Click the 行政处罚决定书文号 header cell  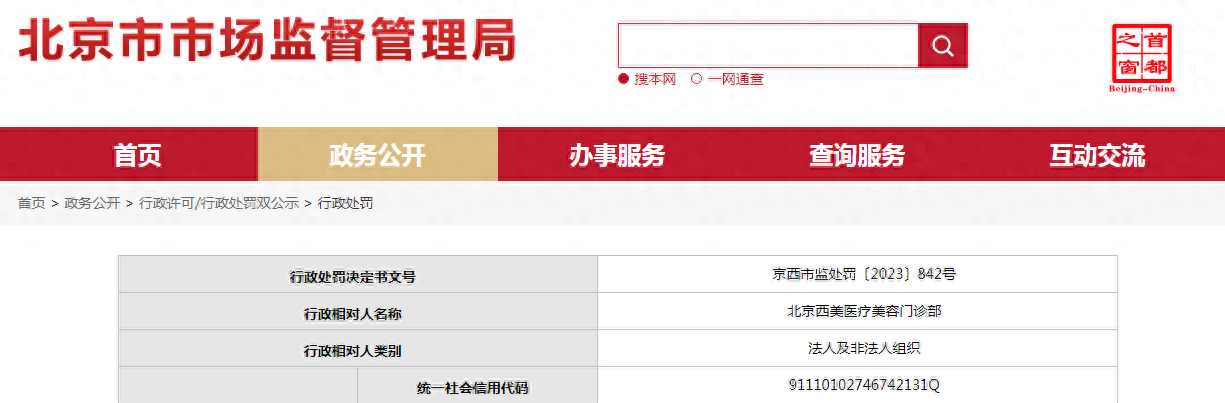pyautogui.click(x=358, y=276)
